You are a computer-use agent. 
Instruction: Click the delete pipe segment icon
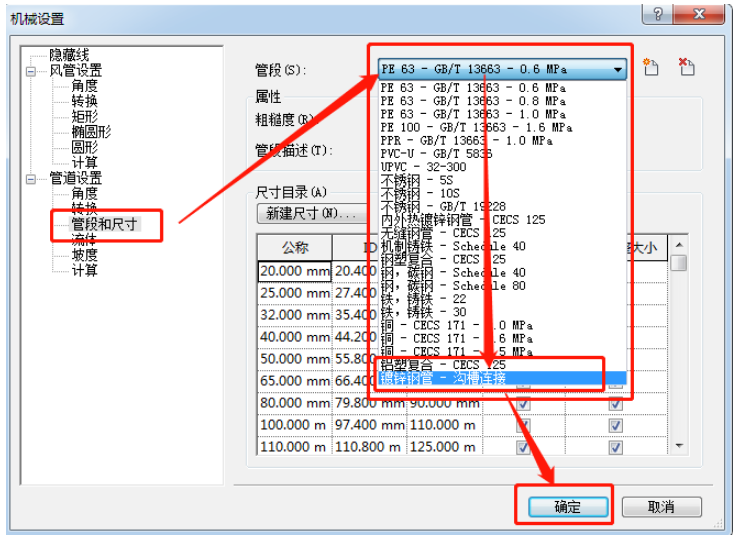[686, 67]
